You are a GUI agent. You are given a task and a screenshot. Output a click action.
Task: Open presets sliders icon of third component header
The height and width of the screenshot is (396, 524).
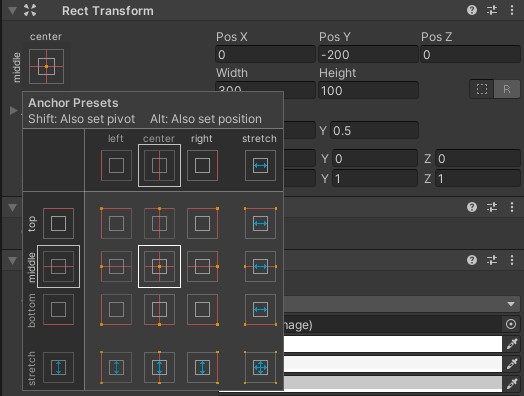[x=492, y=260]
